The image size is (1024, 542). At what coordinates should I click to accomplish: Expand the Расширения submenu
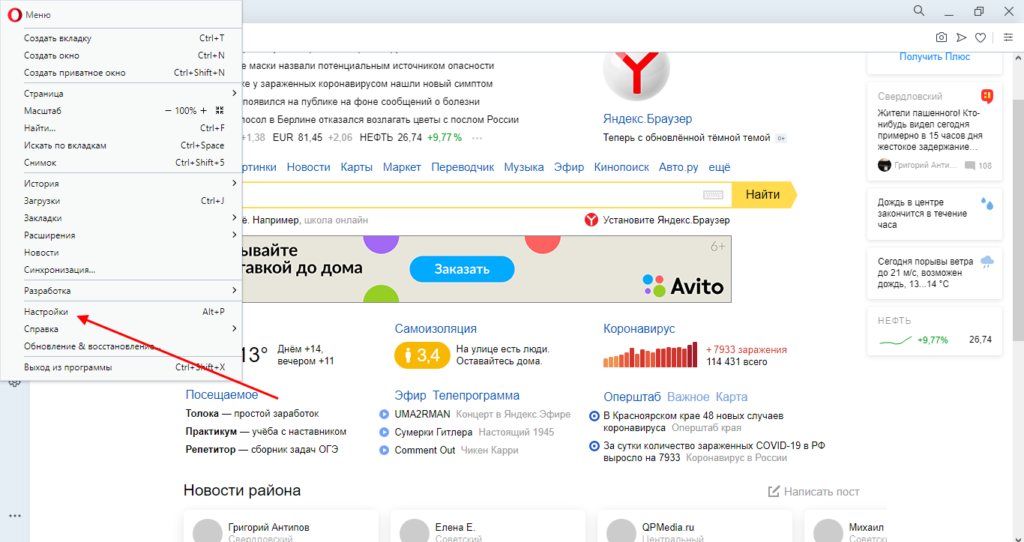pyautogui.click(x=121, y=235)
